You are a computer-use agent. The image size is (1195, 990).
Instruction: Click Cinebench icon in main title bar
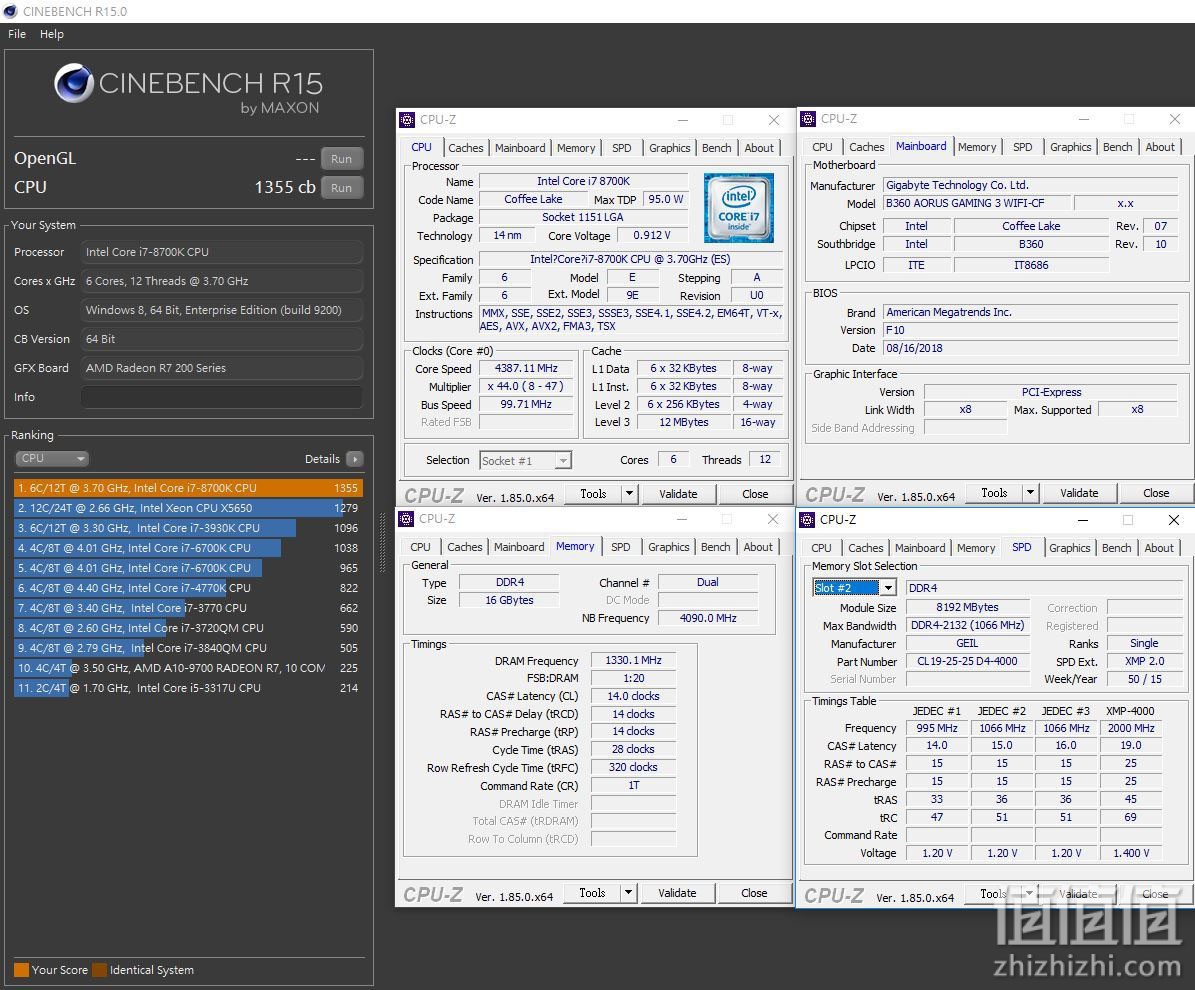pyautogui.click(x=11, y=11)
